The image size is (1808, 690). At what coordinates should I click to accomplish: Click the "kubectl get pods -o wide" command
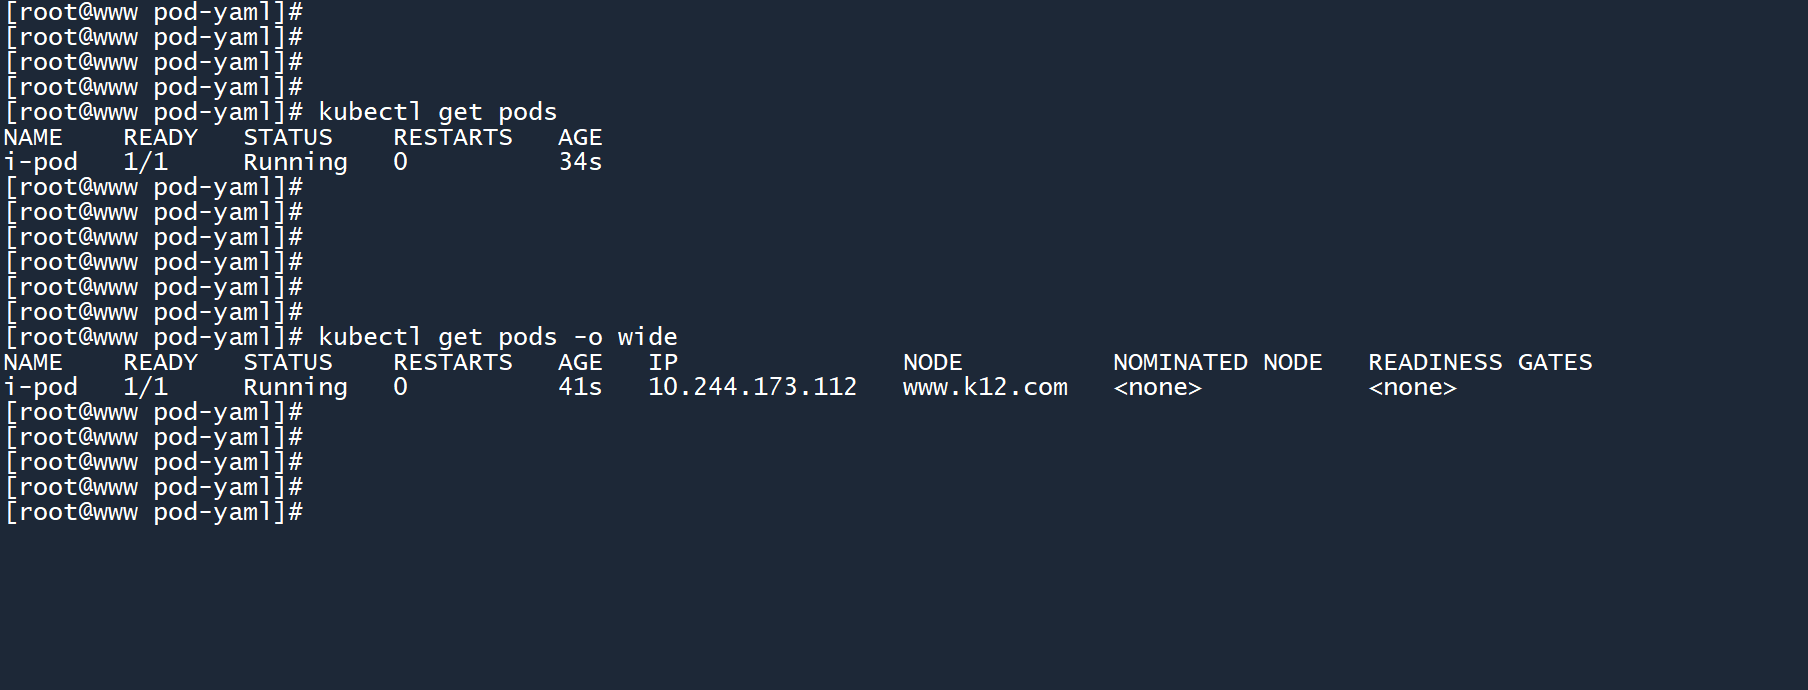497,337
